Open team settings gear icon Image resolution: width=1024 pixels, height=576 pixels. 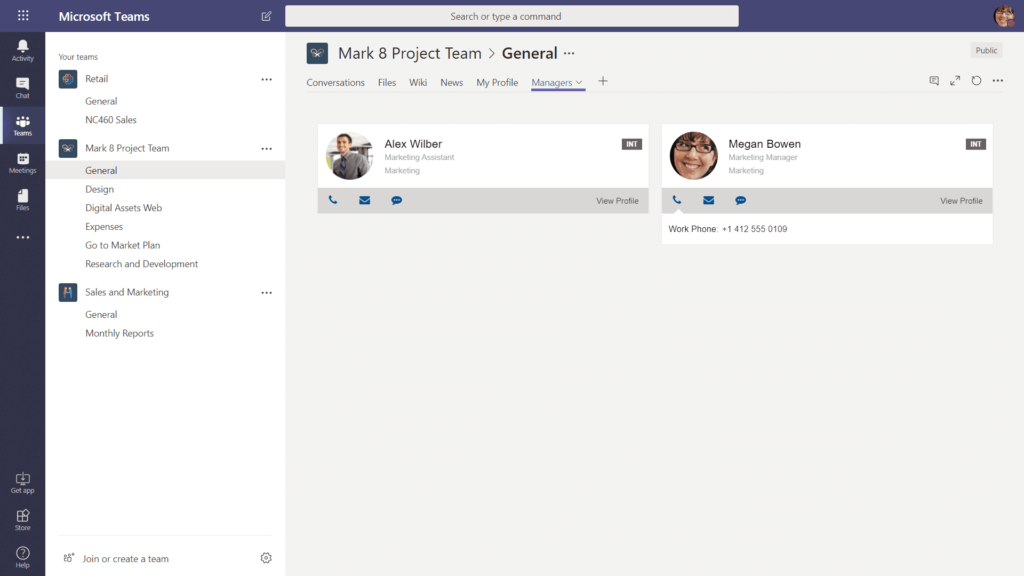[266, 558]
